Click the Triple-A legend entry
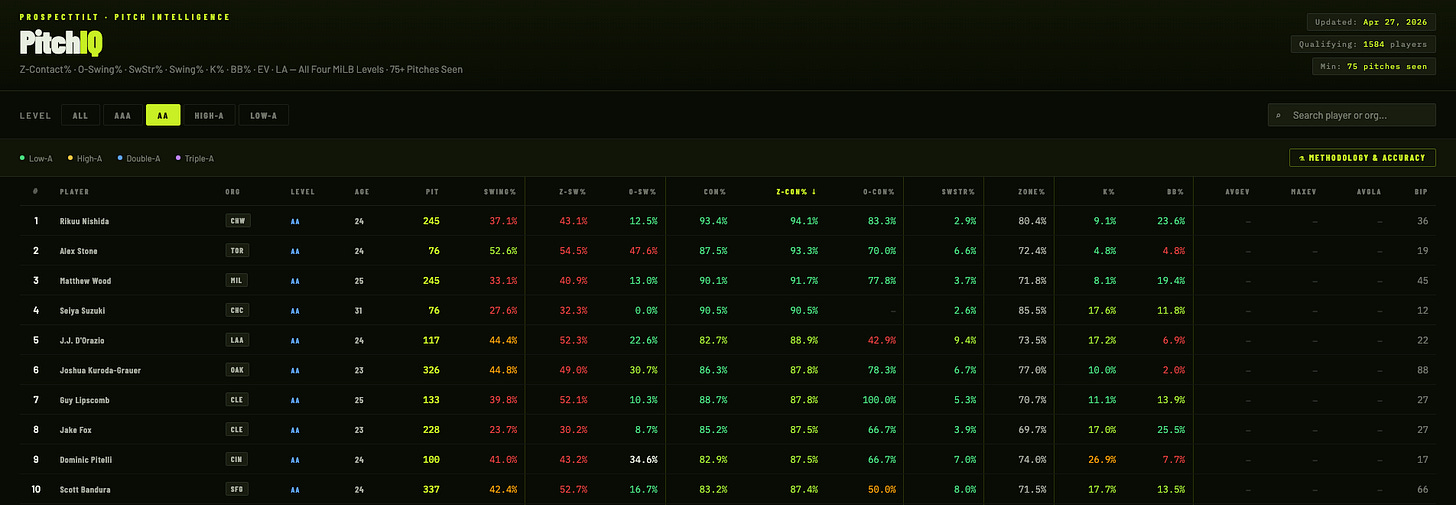The height and width of the screenshot is (505, 1456). click(195, 158)
